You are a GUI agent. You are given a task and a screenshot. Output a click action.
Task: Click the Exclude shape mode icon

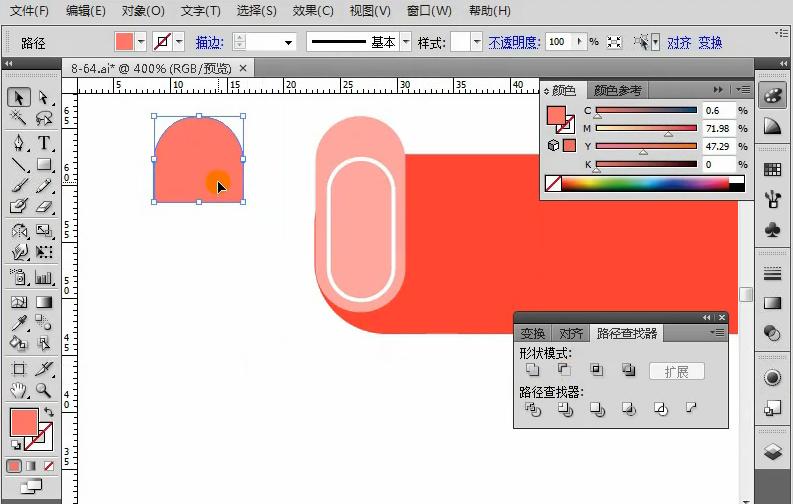coord(629,370)
